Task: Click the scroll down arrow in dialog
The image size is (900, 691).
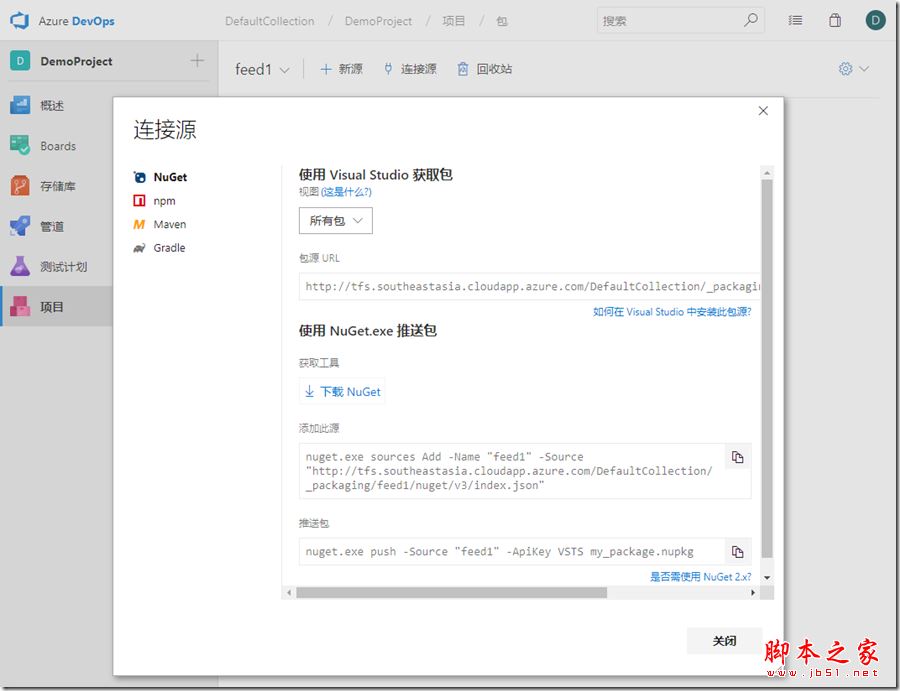Action: (767, 577)
